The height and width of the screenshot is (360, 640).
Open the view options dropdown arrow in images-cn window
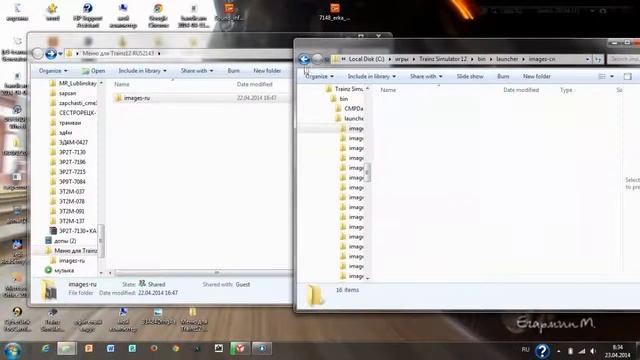pos(612,76)
